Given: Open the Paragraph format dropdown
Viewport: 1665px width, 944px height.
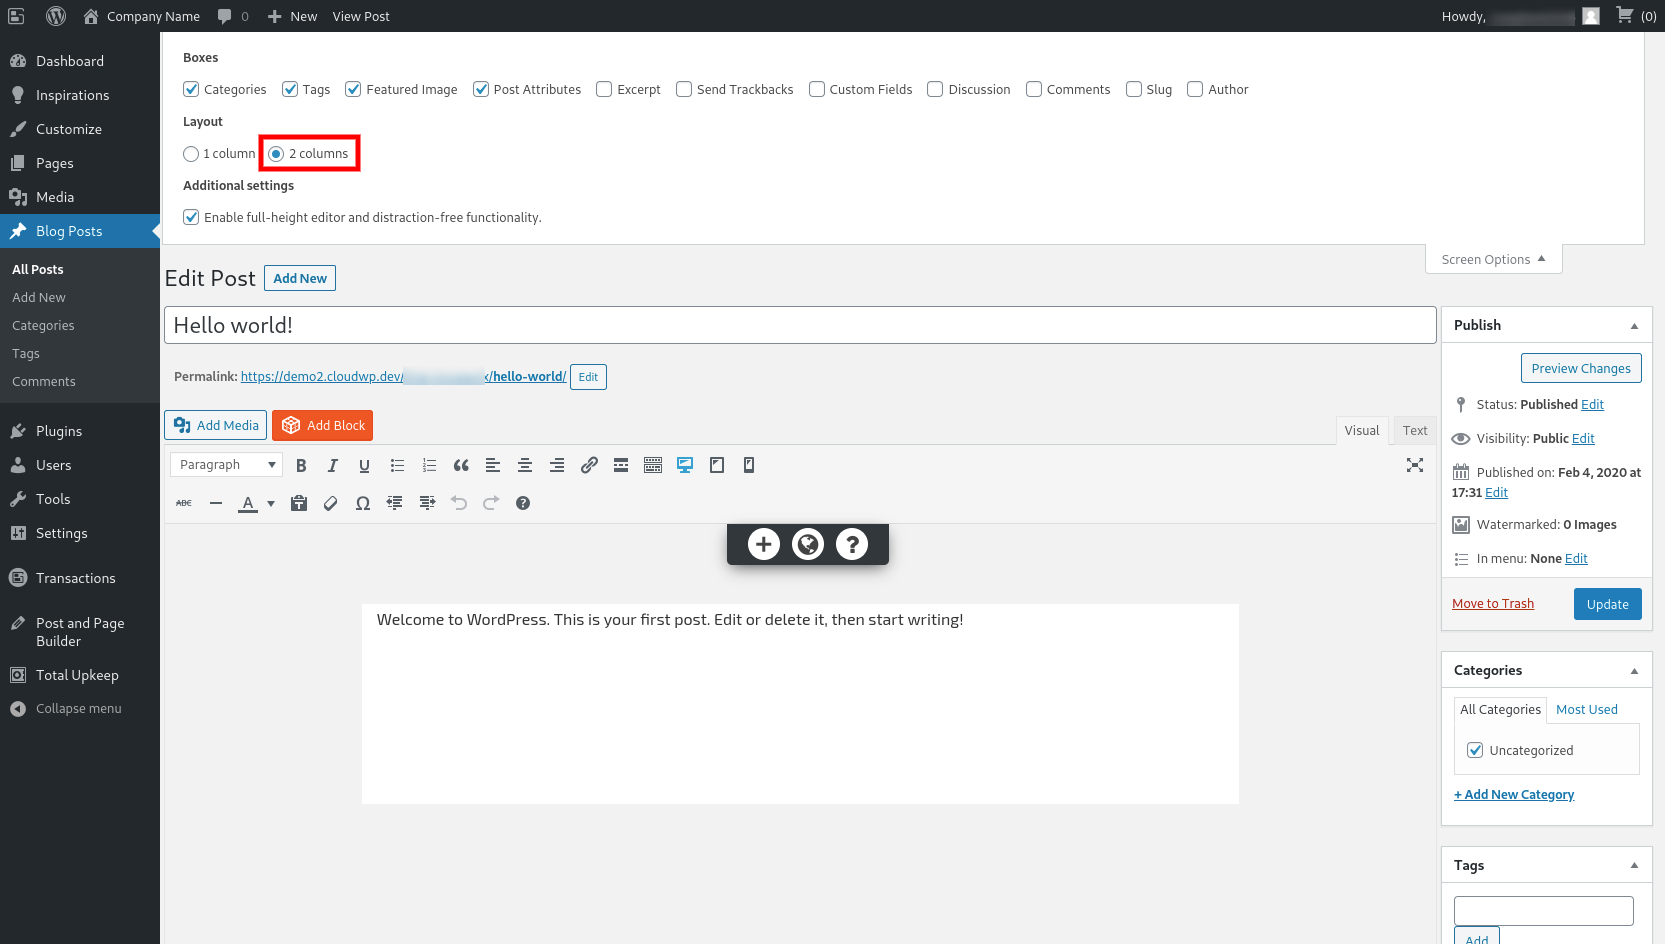Looking at the screenshot, I should 227,465.
